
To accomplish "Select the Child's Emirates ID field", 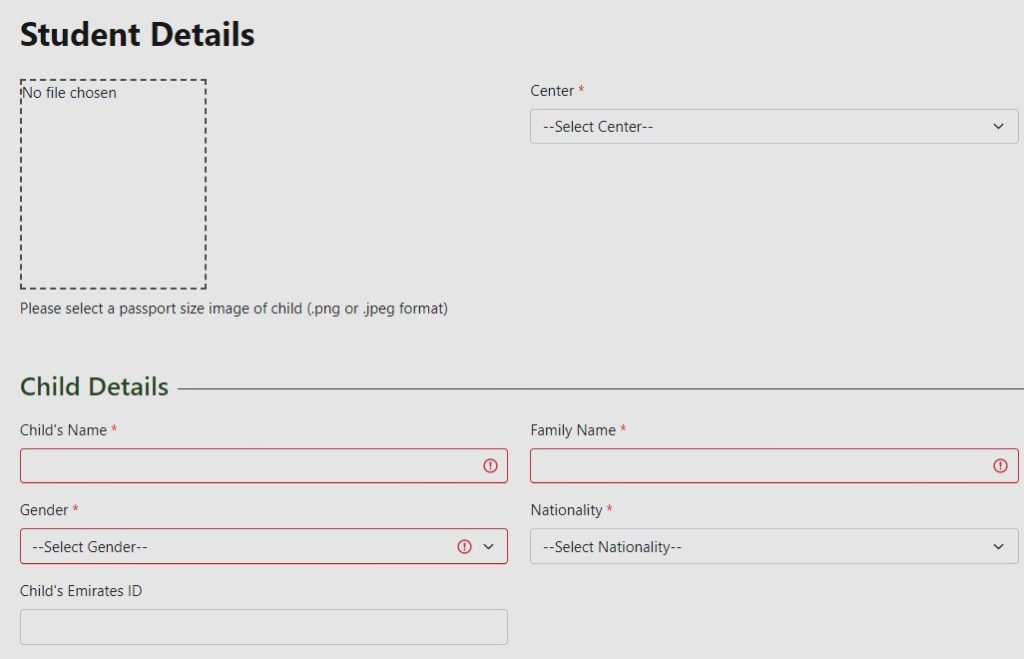I will 263,627.
